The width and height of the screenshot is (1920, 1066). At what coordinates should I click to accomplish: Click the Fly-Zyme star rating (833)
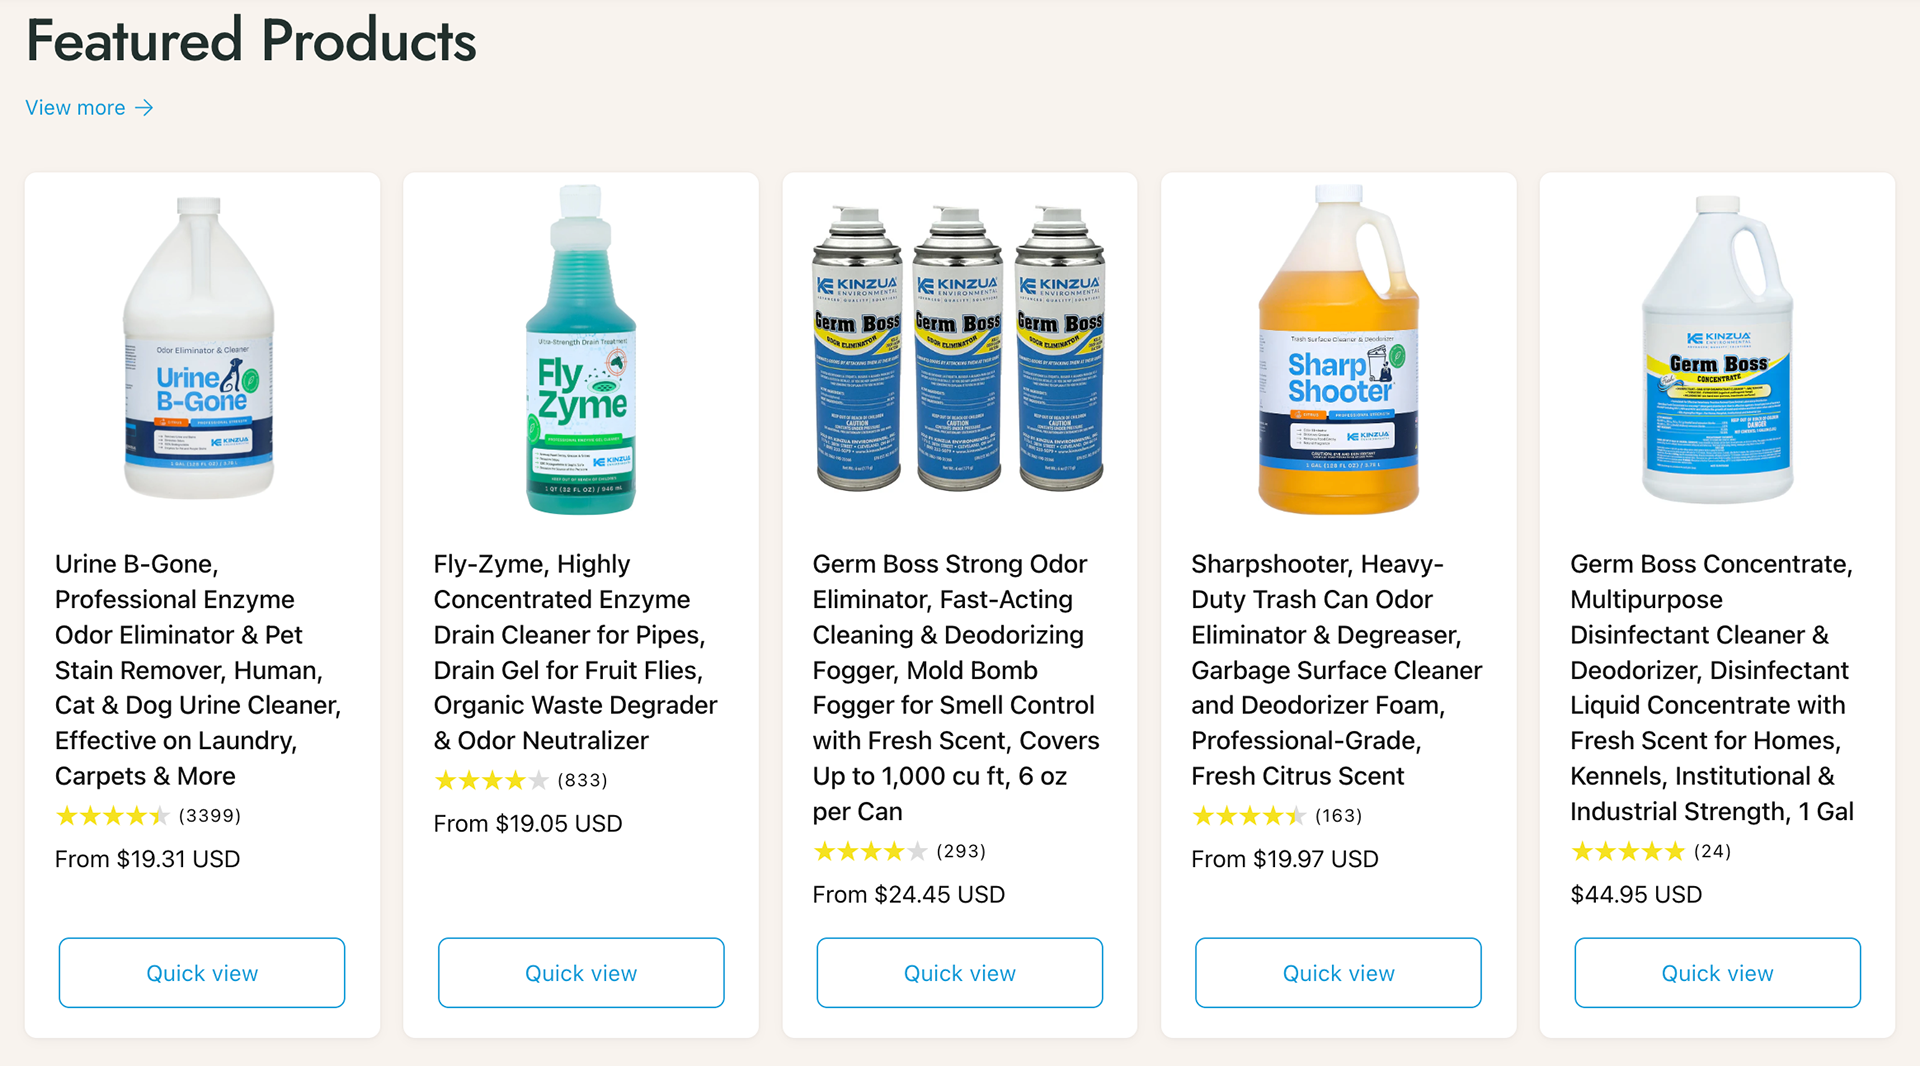[491, 780]
